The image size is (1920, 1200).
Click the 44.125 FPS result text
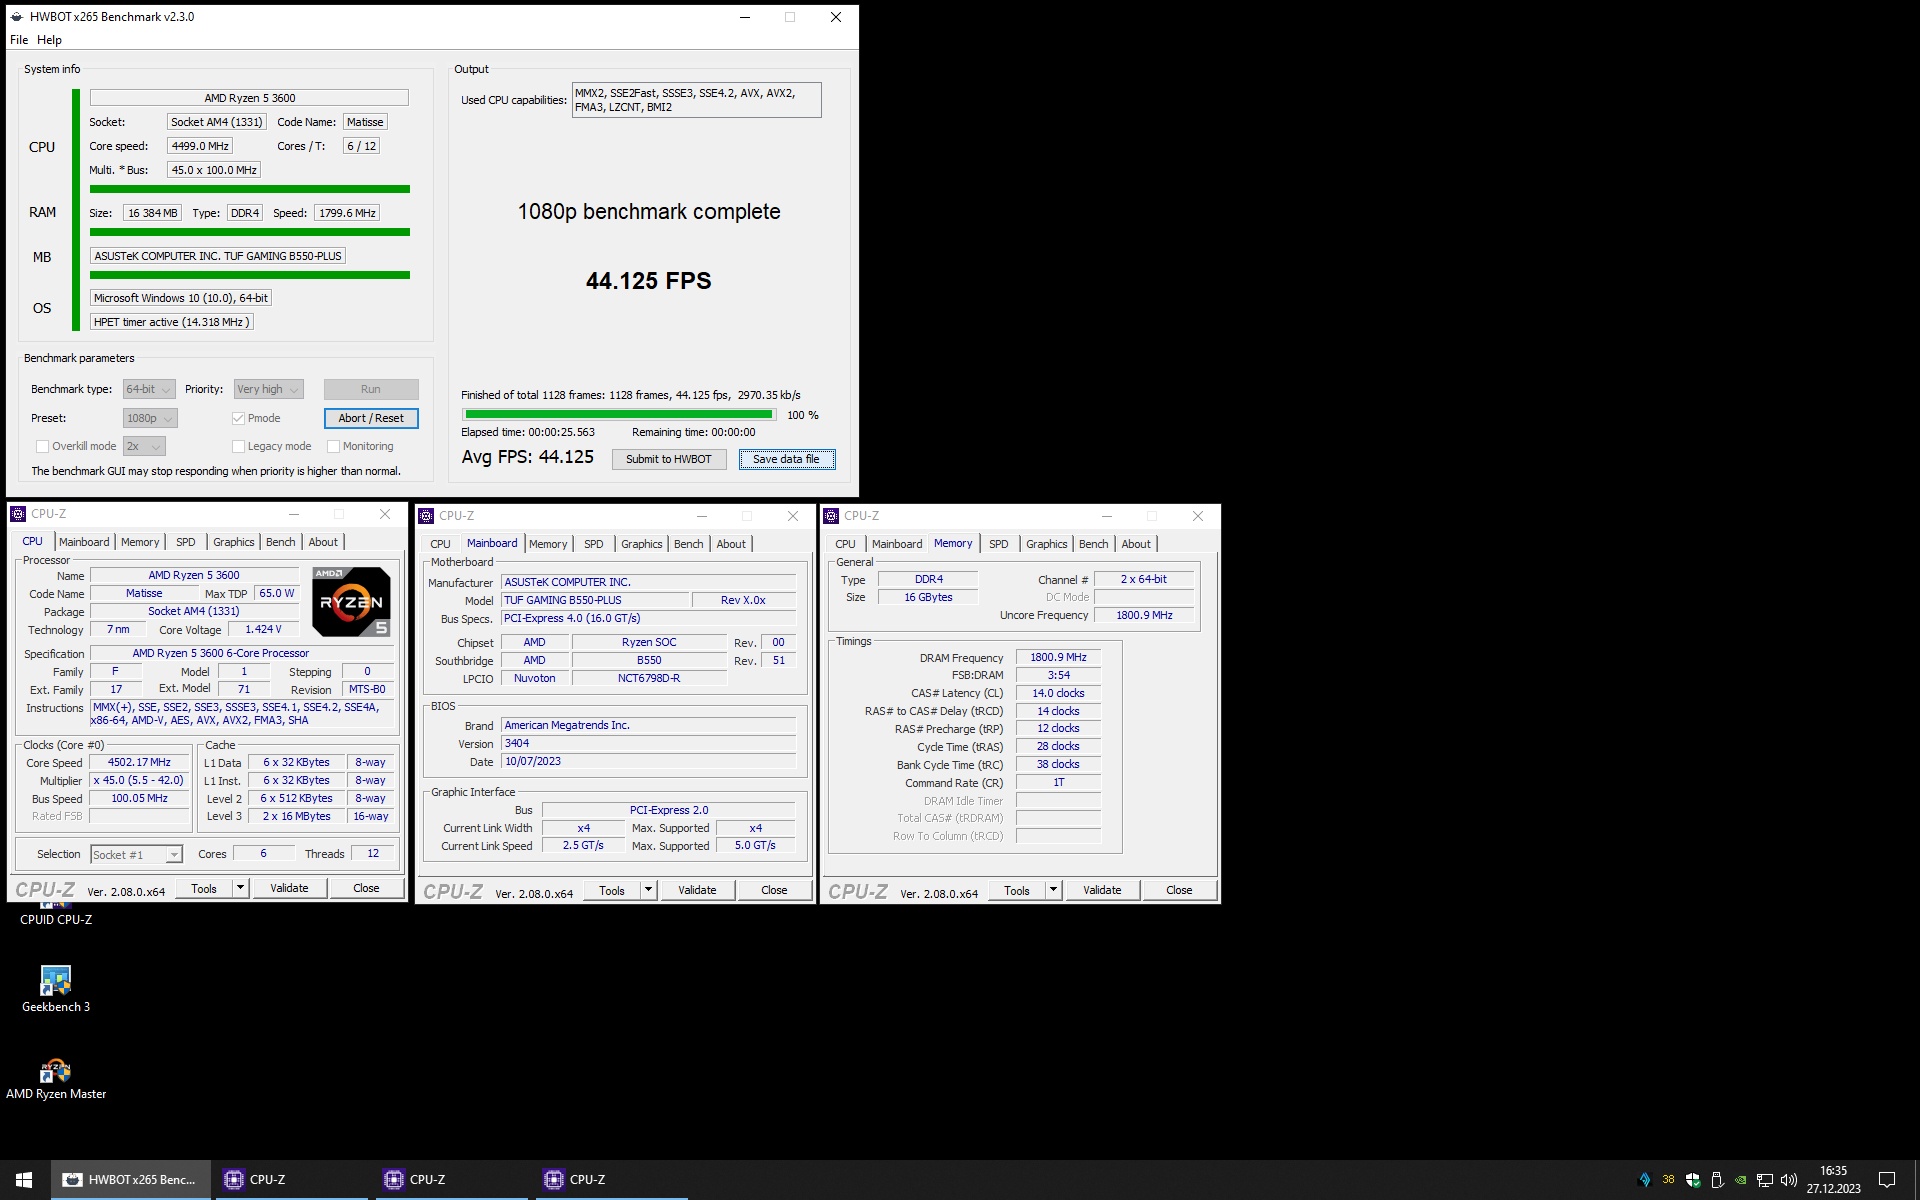pos(649,281)
